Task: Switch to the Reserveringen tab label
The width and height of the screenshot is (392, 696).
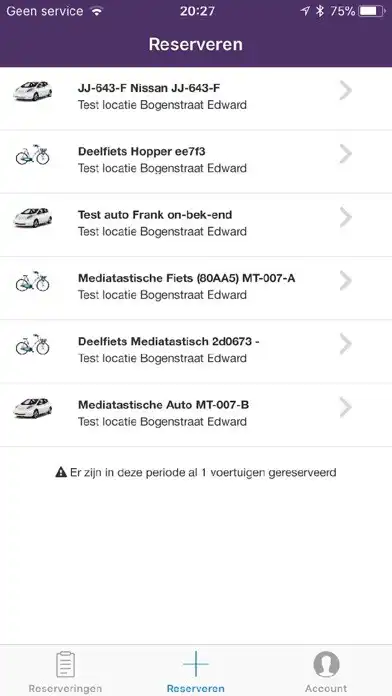Action: (x=65, y=689)
